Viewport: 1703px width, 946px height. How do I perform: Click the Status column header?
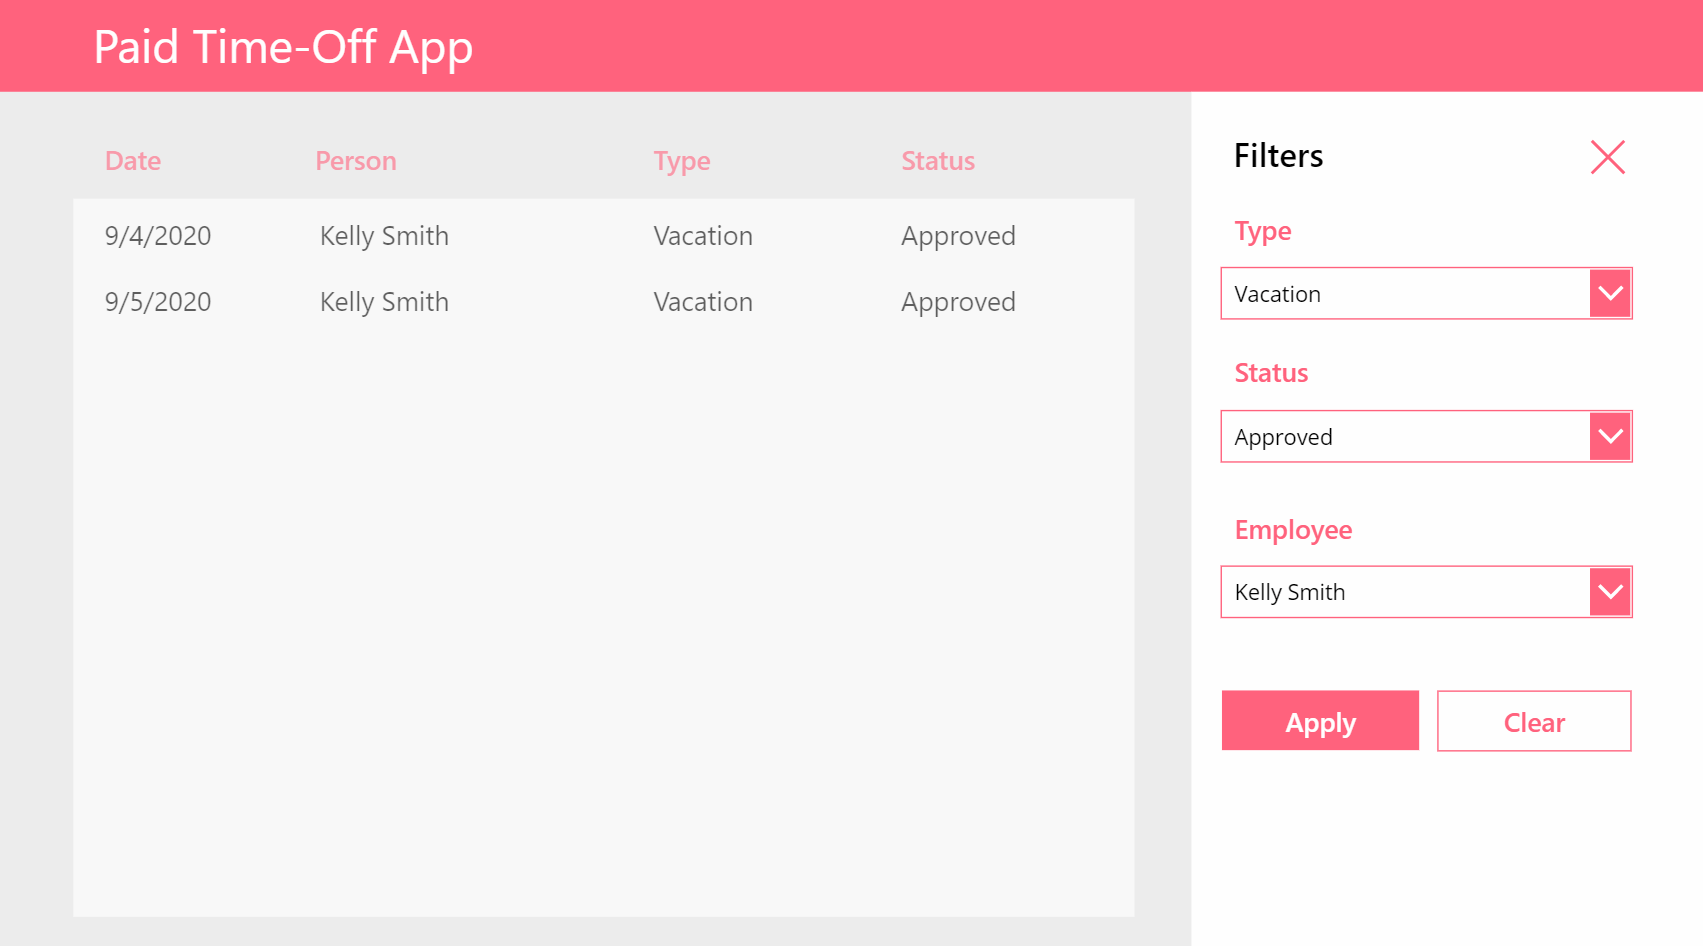tap(937, 160)
